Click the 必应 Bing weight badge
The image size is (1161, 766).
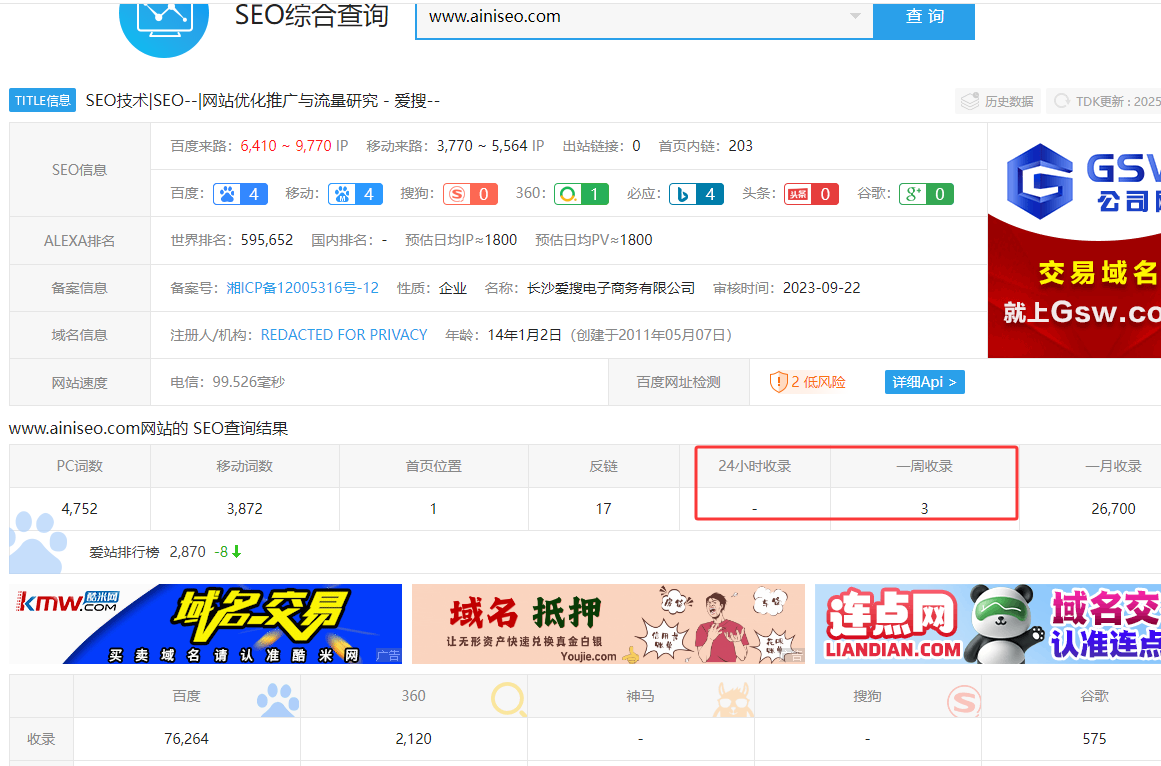point(696,194)
